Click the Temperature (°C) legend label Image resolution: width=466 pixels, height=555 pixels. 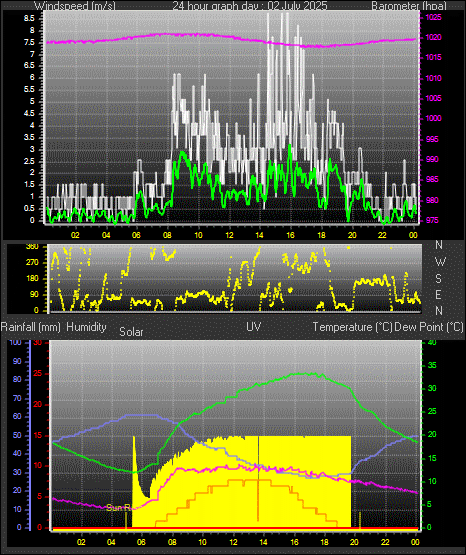coord(352,327)
